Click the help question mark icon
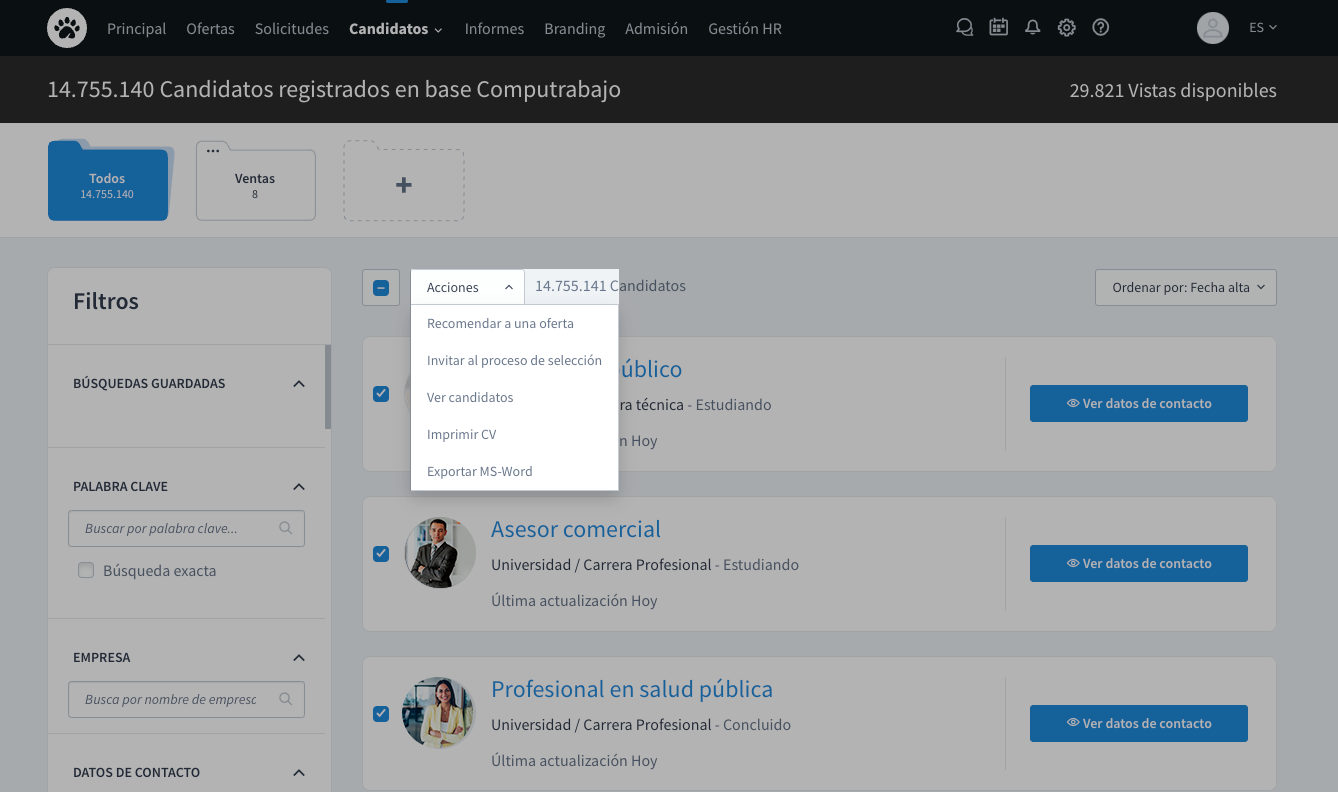1338x792 pixels. point(1101,28)
